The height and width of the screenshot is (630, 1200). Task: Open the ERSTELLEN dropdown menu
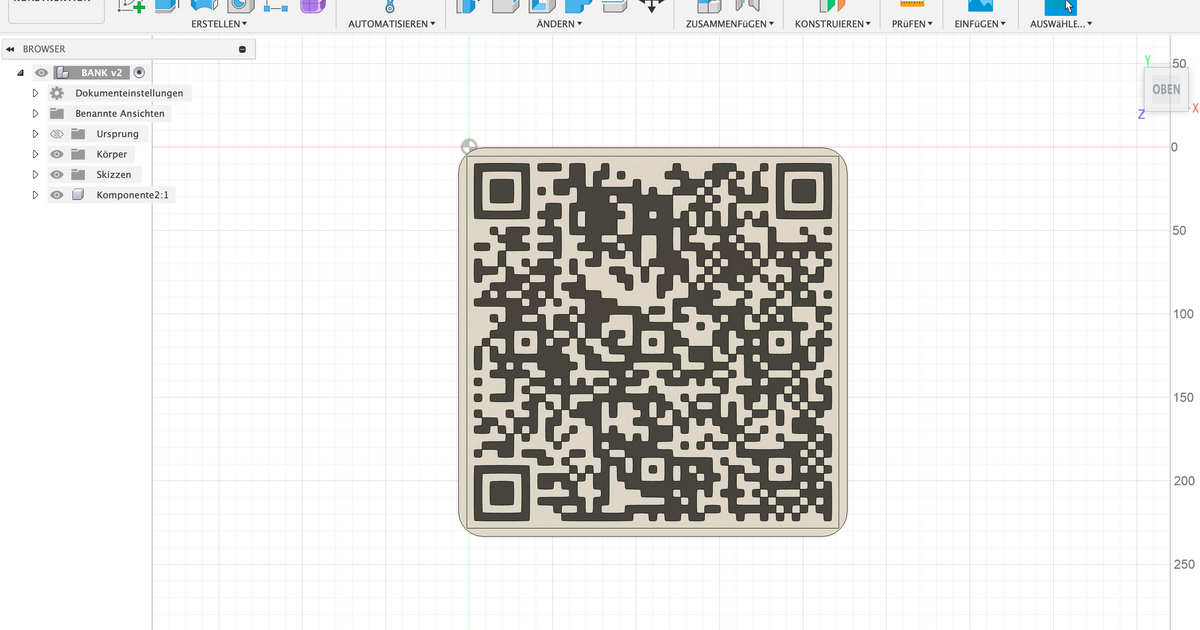click(x=219, y=23)
